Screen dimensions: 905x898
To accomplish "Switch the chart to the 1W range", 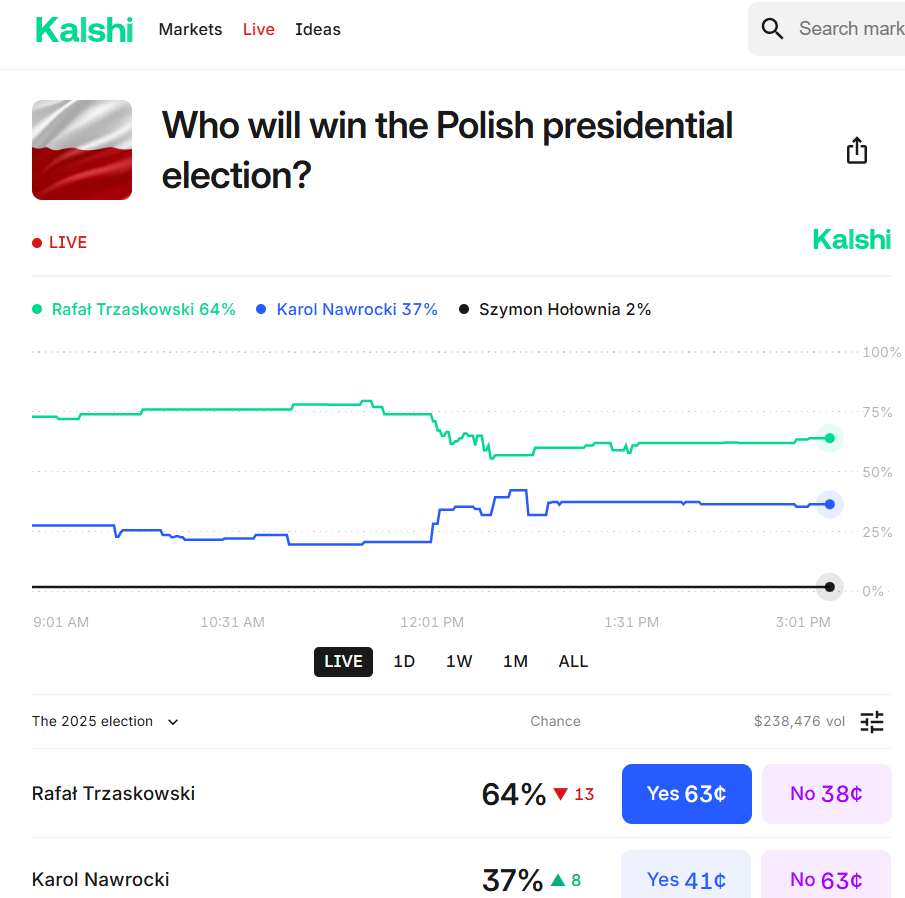I will (459, 662).
